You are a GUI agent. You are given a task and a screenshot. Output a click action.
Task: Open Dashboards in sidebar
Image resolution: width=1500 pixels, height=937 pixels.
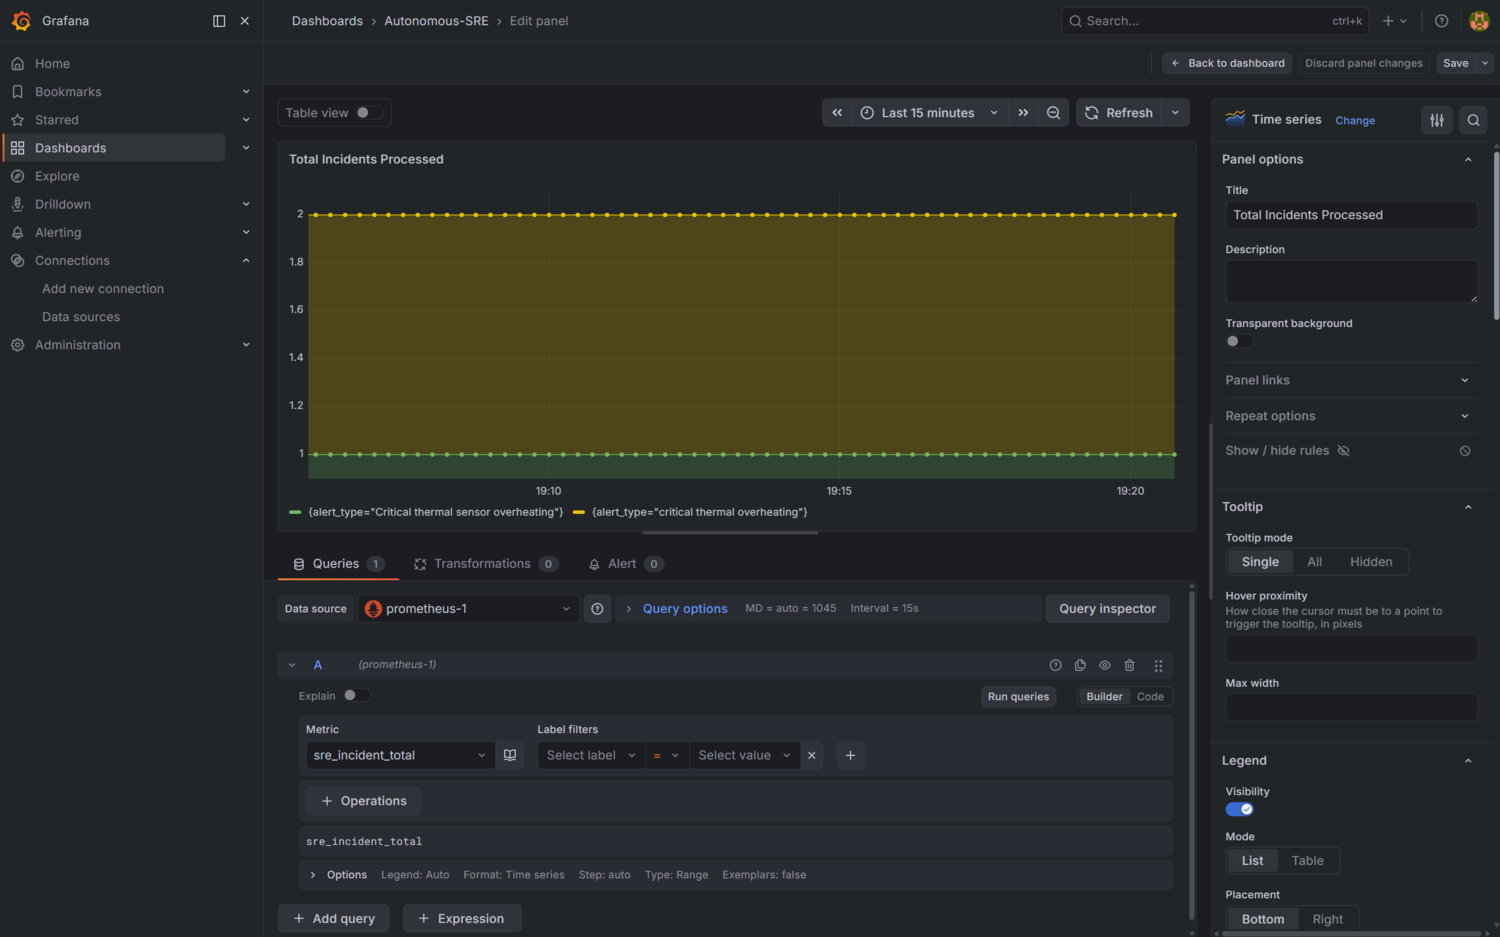[x=70, y=148]
